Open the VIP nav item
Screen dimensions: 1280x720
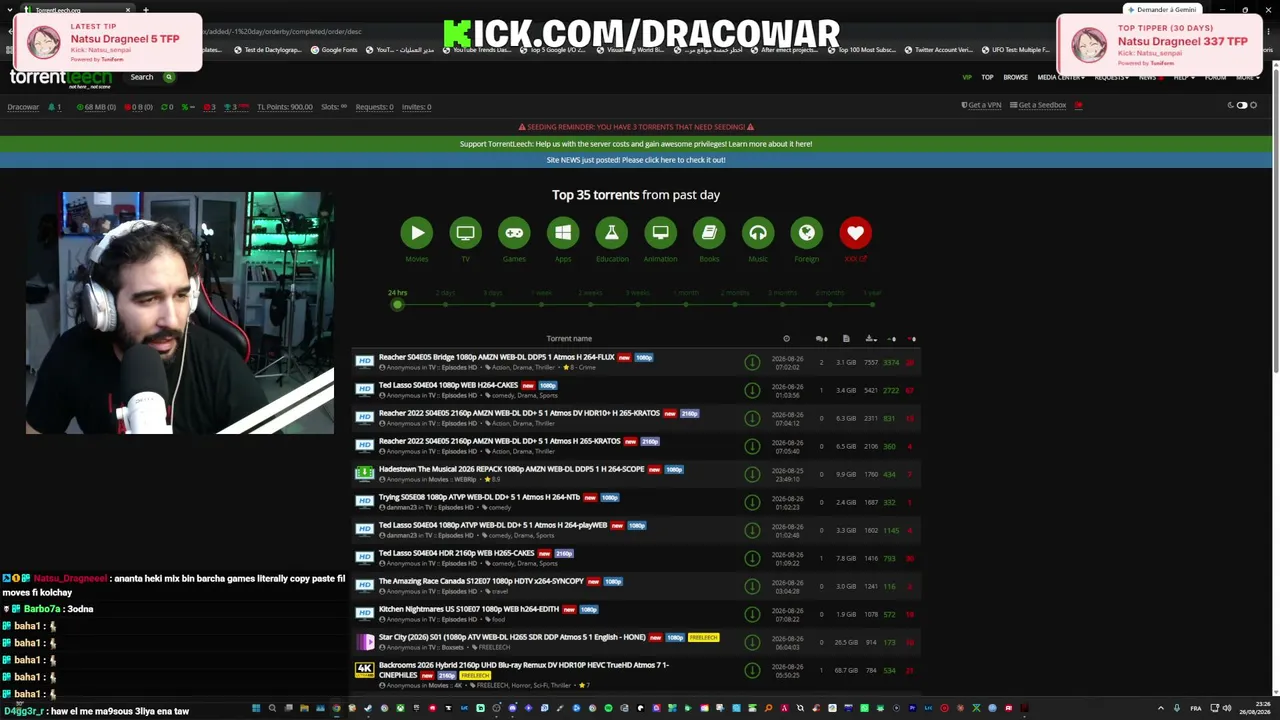click(x=967, y=77)
